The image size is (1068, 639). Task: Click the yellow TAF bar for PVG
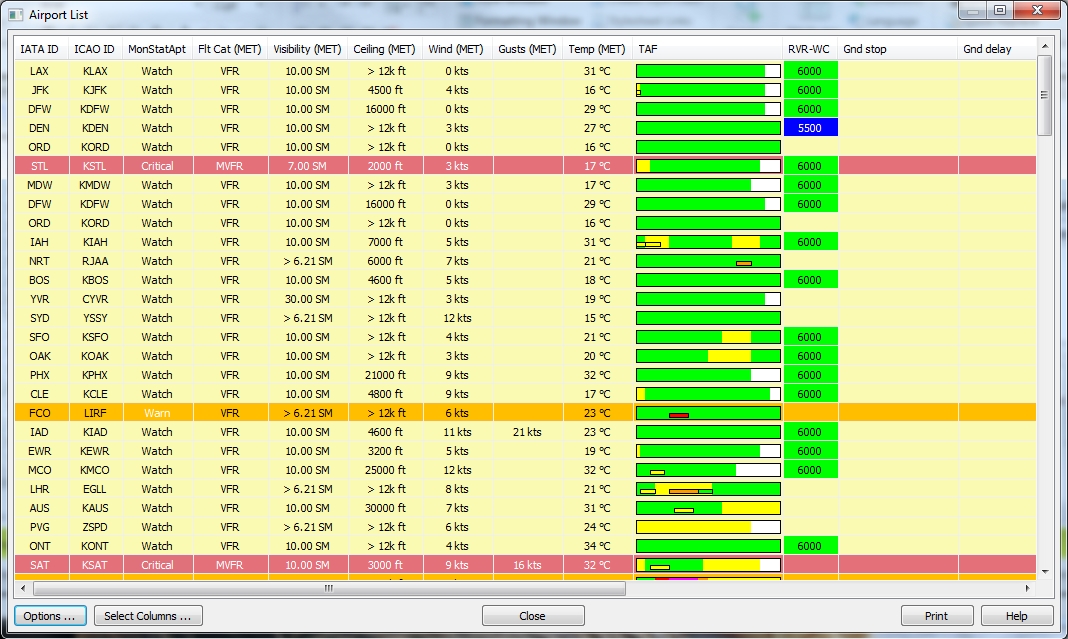coord(708,527)
